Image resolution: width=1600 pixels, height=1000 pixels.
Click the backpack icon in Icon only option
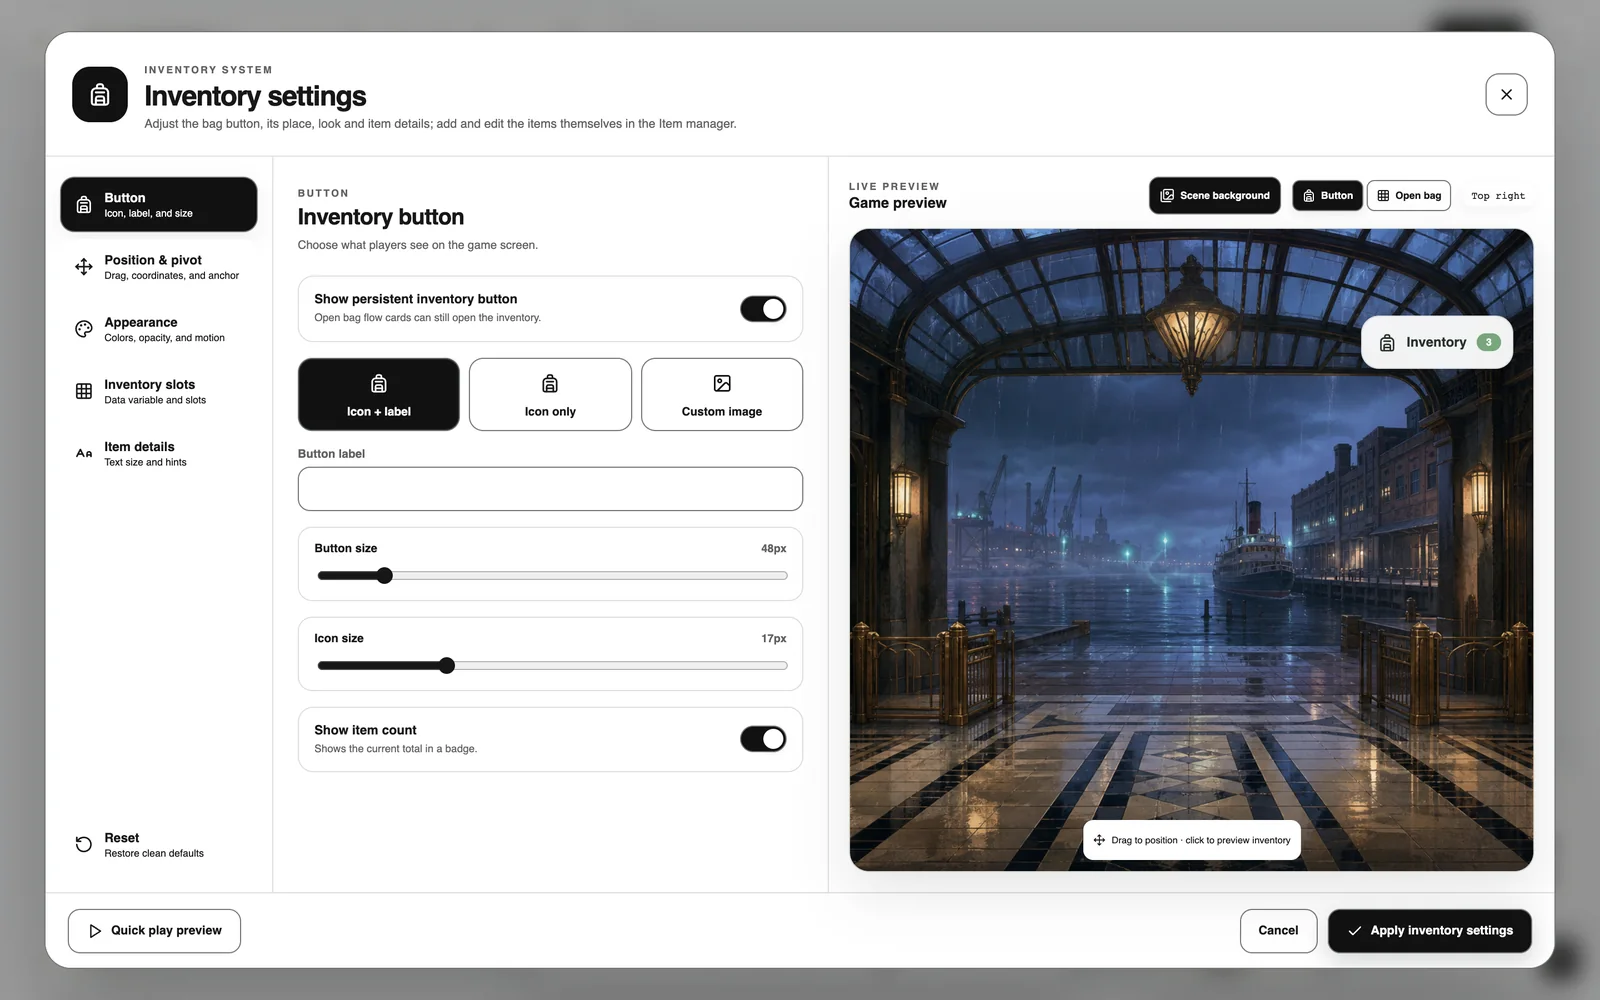tap(550, 383)
